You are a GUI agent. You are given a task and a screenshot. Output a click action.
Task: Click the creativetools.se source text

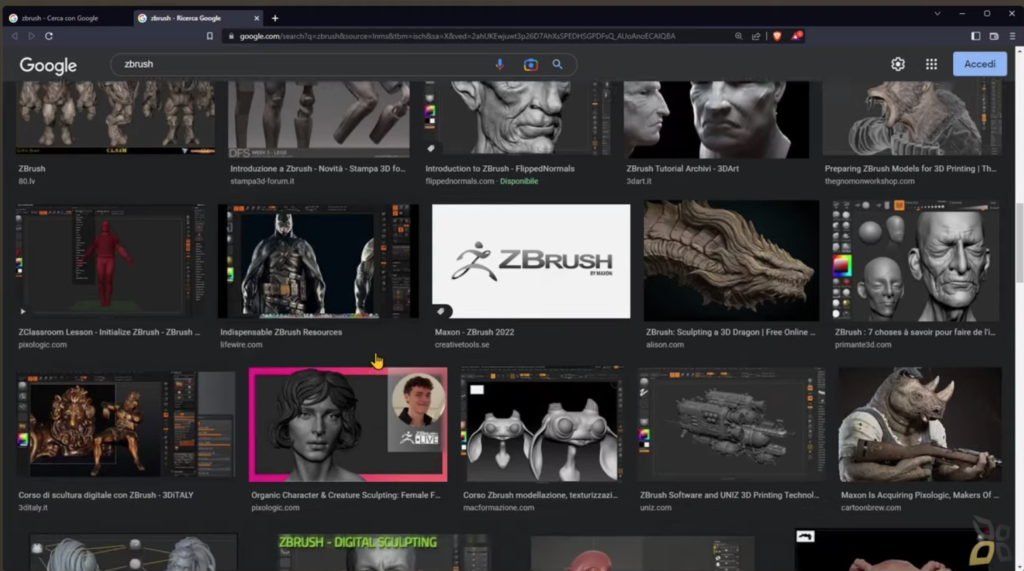pos(462,344)
